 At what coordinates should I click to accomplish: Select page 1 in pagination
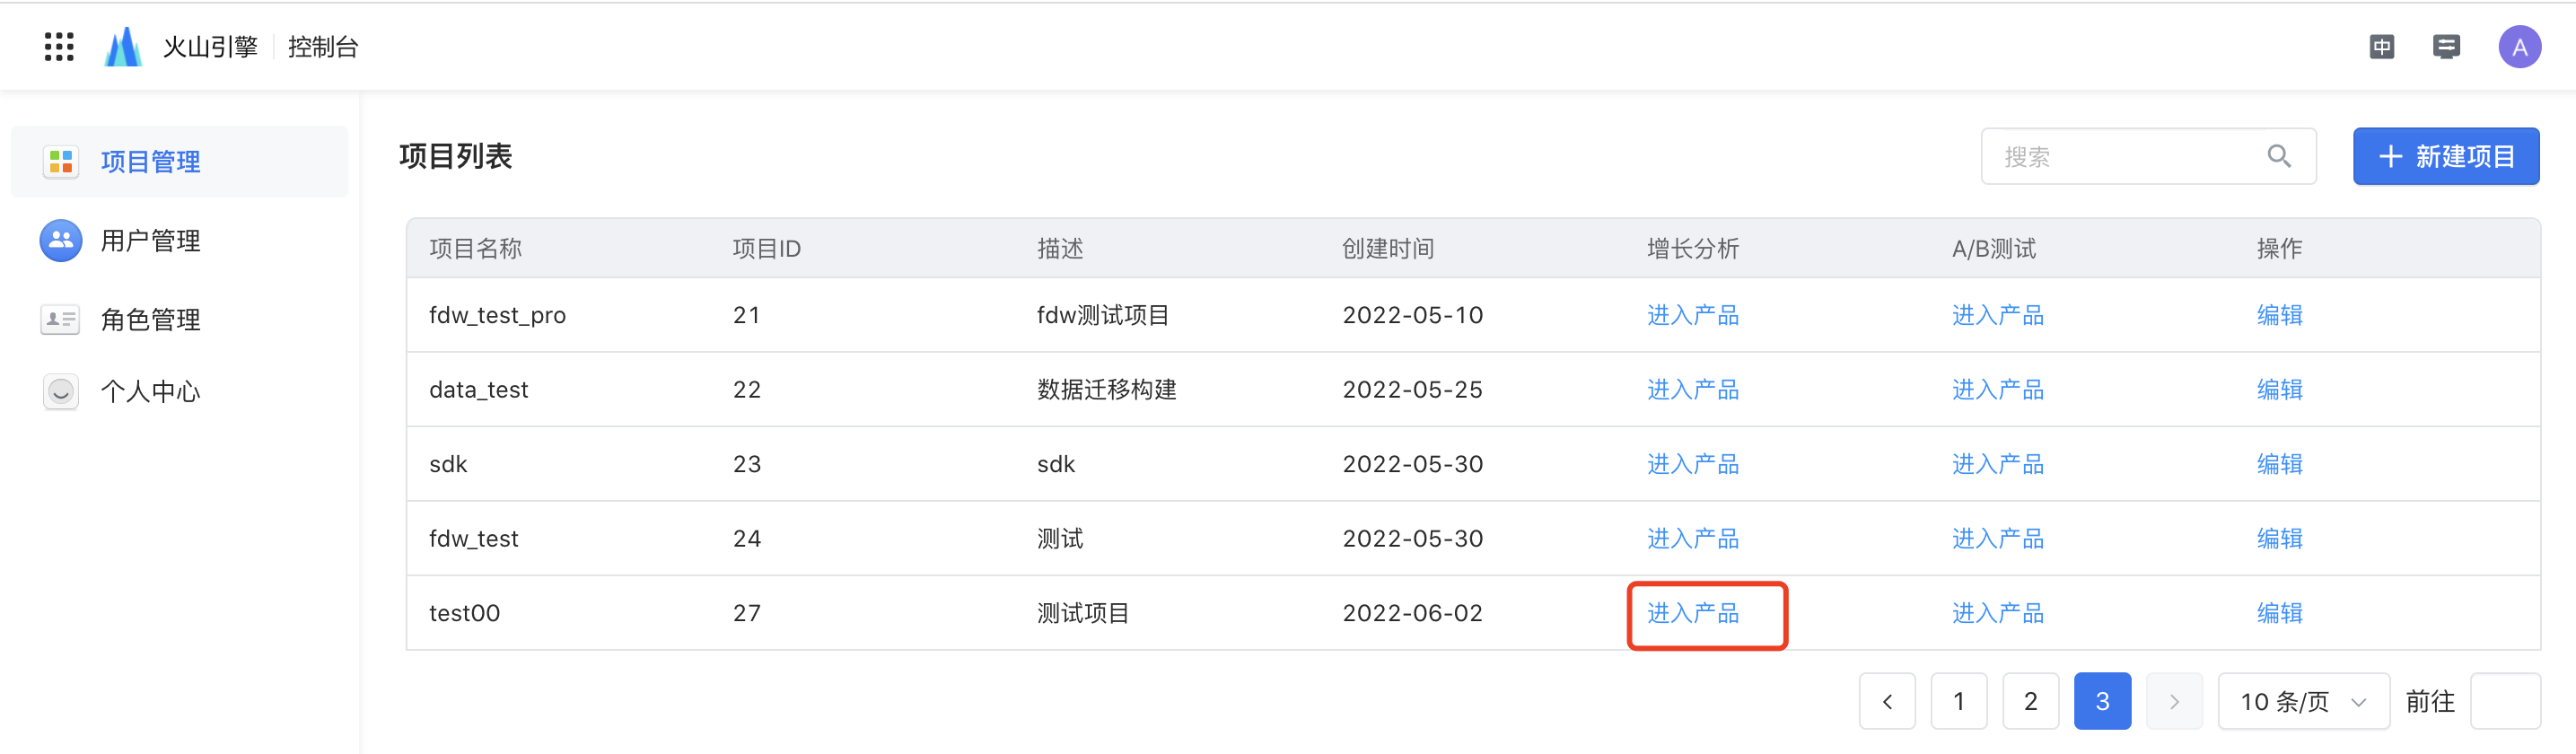pos(1958,701)
